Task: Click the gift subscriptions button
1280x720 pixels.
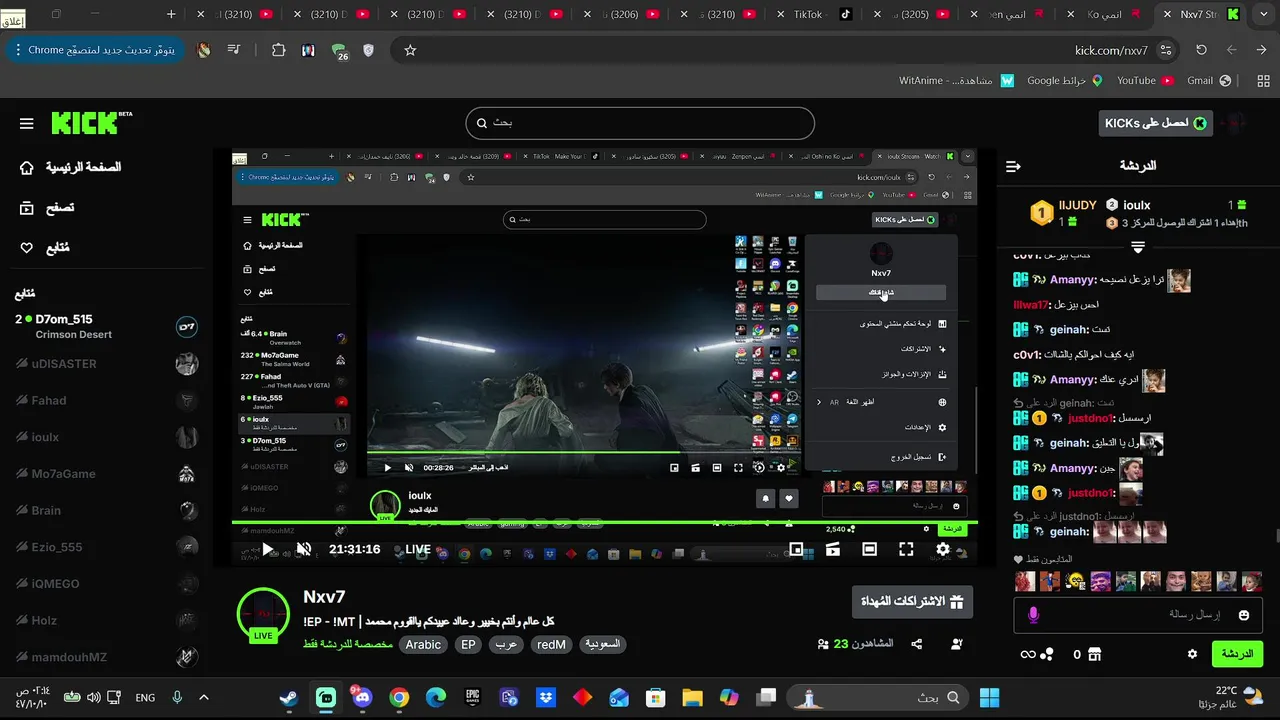Action: coord(911,602)
